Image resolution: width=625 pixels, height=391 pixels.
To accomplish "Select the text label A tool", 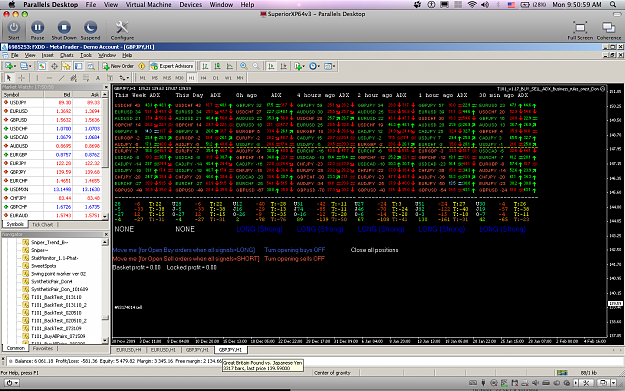I will tap(98, 78).
